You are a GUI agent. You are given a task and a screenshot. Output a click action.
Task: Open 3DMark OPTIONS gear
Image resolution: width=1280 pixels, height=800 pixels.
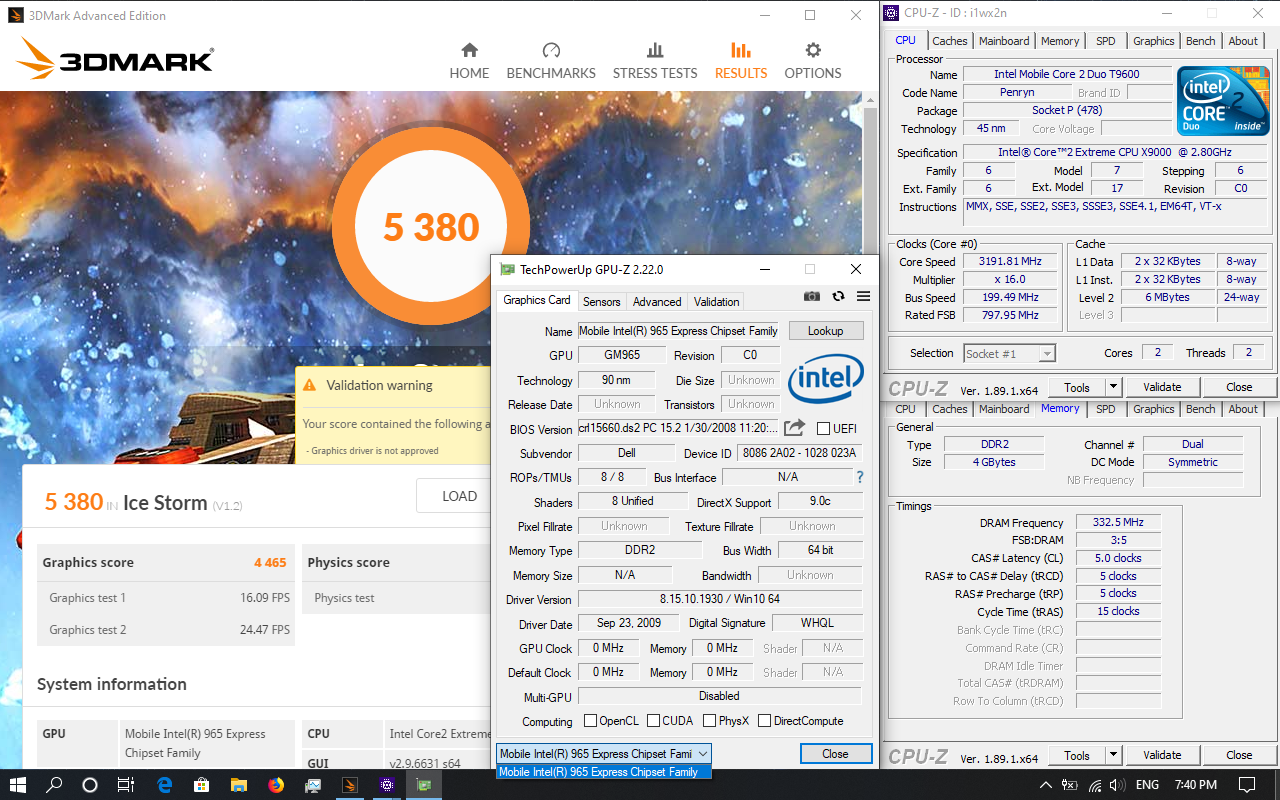813,61
